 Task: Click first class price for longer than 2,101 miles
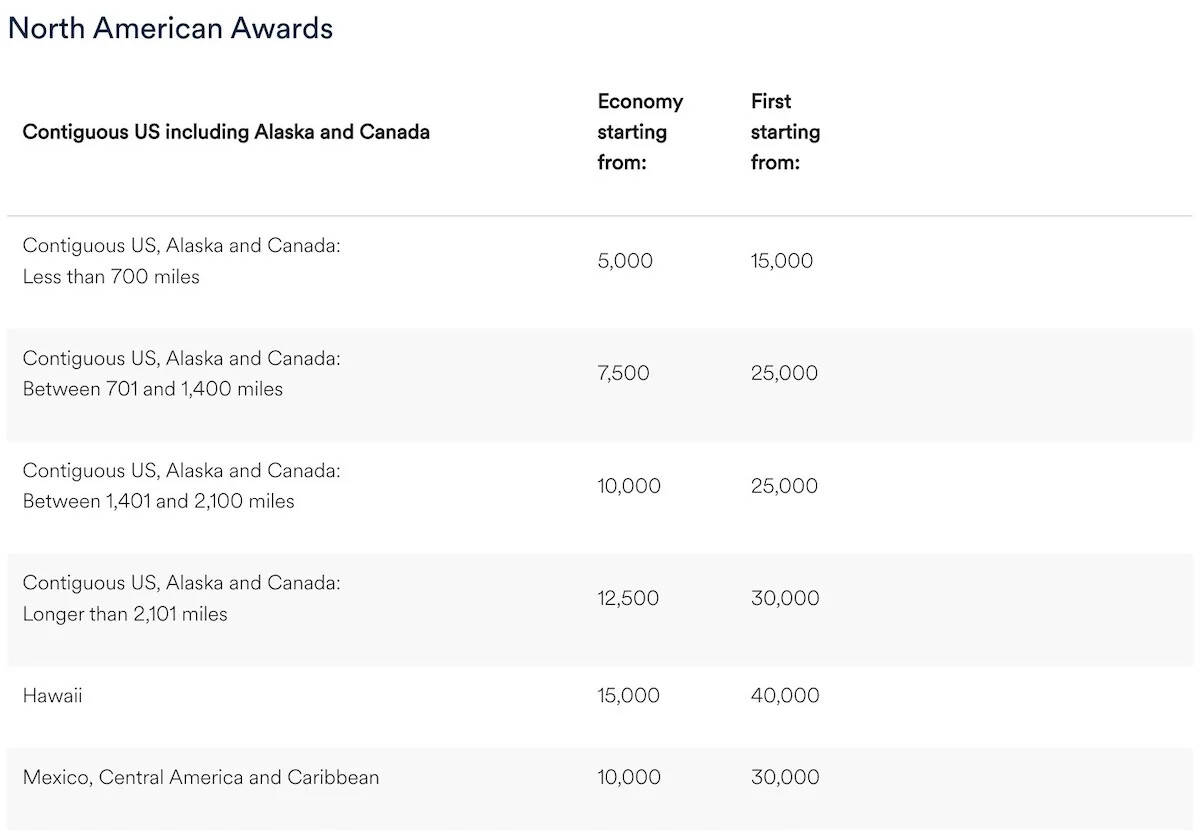point(785,598)
